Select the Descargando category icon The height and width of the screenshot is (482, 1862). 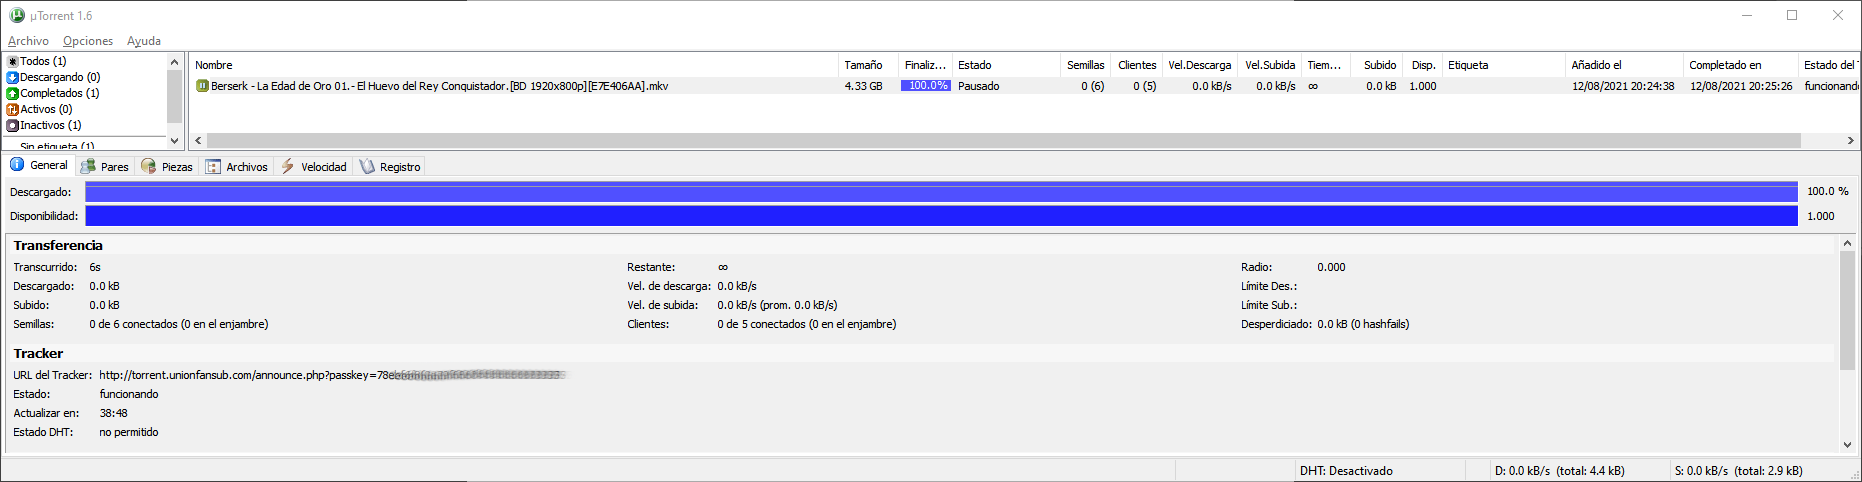13,77
